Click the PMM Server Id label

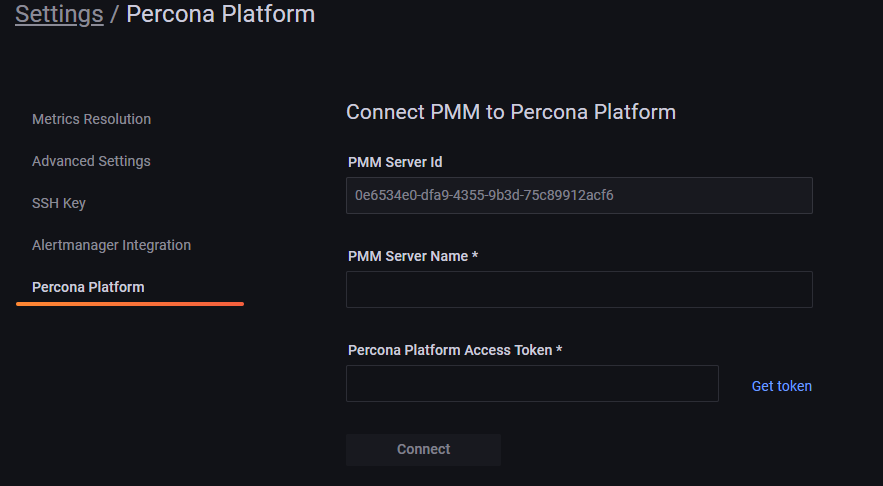(395, 162)
